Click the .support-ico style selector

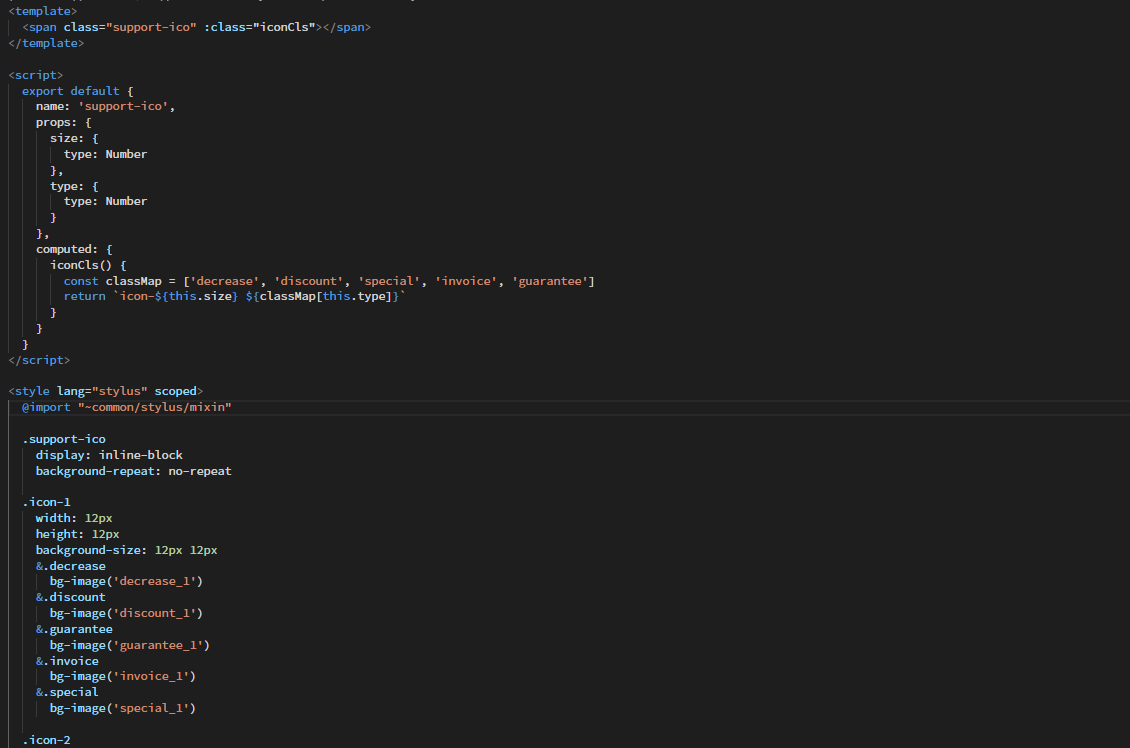[64, 439]
